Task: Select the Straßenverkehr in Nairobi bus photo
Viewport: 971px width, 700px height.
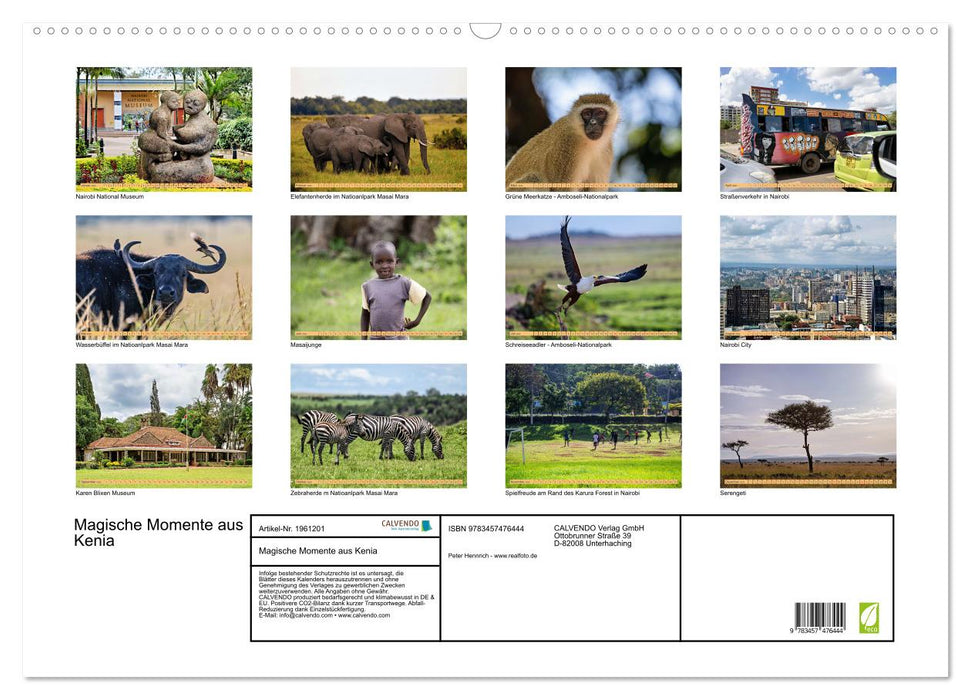Action: click(x=808, y=128)
